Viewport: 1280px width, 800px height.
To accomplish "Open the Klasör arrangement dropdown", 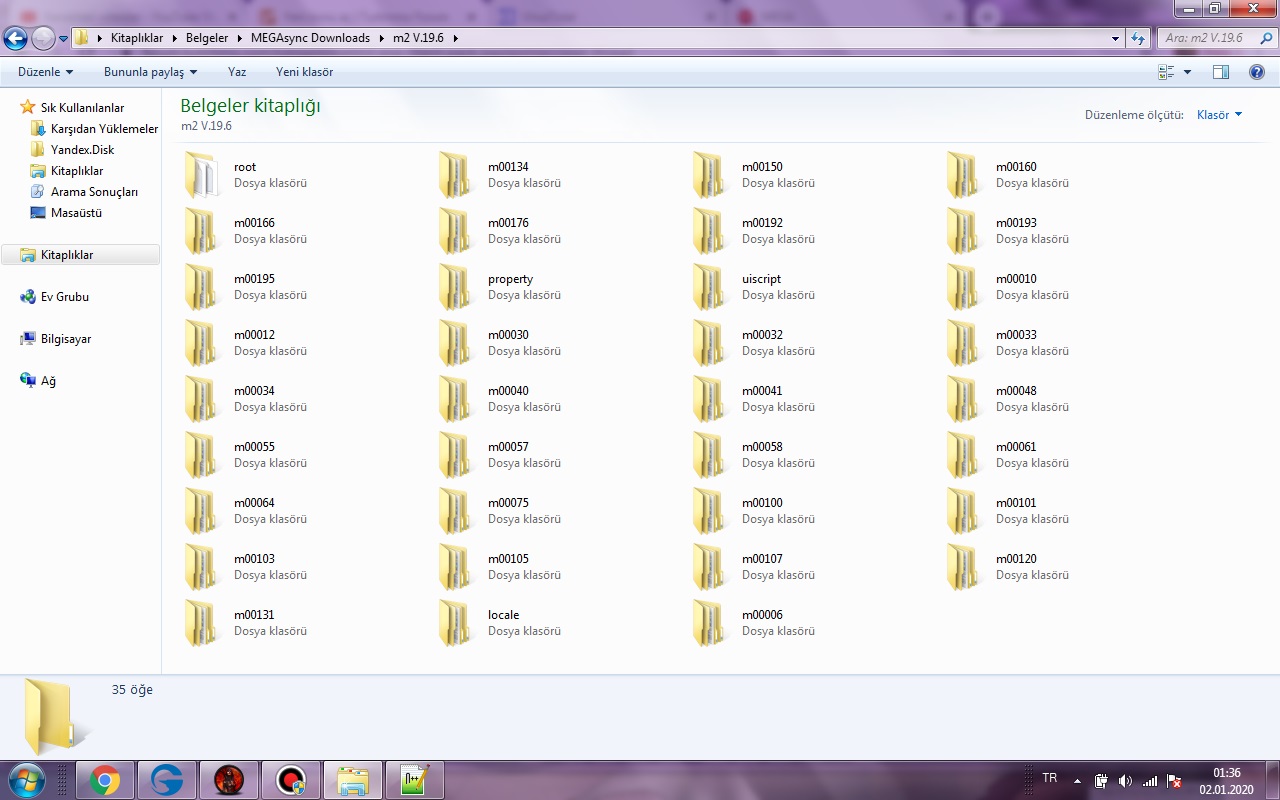I will [x=1220, y=115].
